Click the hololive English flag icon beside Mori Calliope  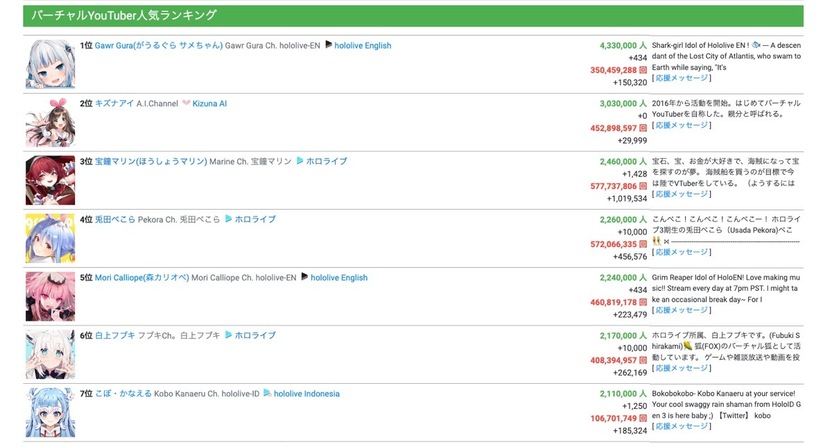pos(305,277)
